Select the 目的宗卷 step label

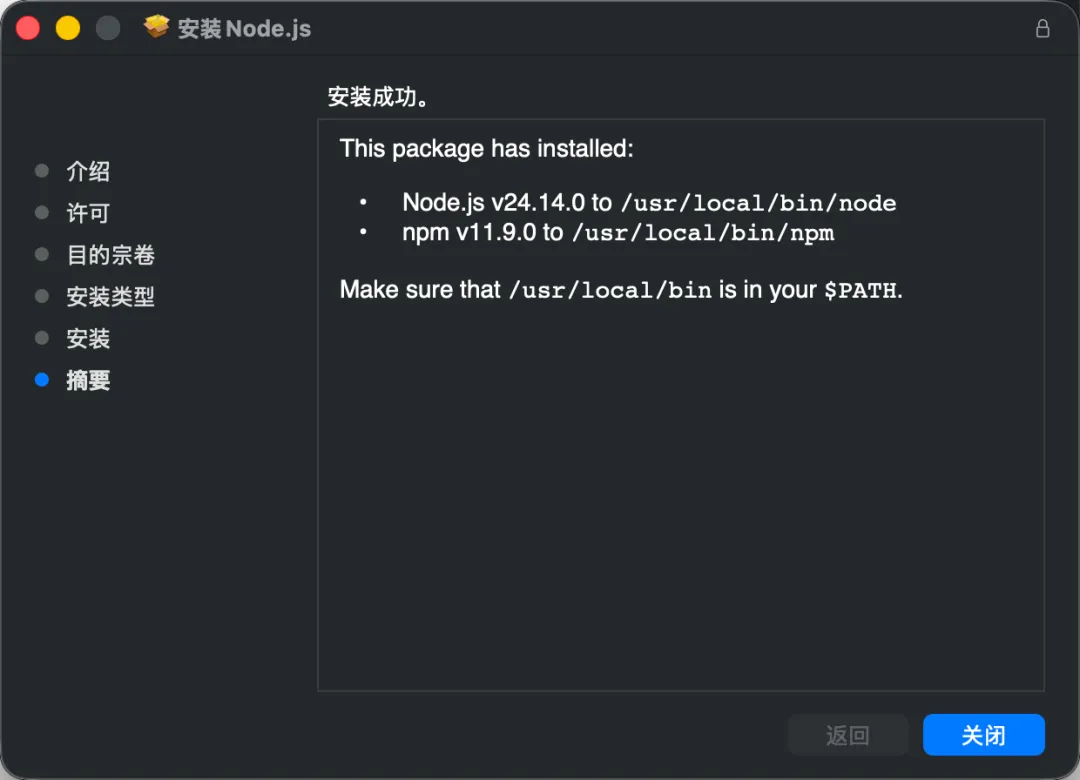point(110,255)
